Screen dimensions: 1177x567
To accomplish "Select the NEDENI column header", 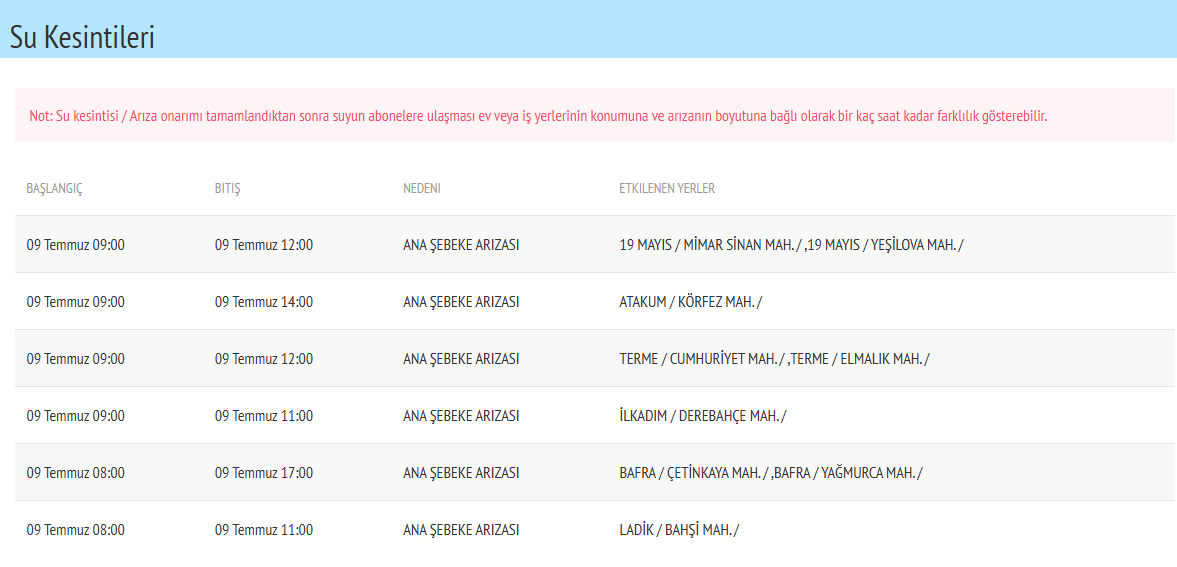I will pyautogui.click(x=421, y=189).
